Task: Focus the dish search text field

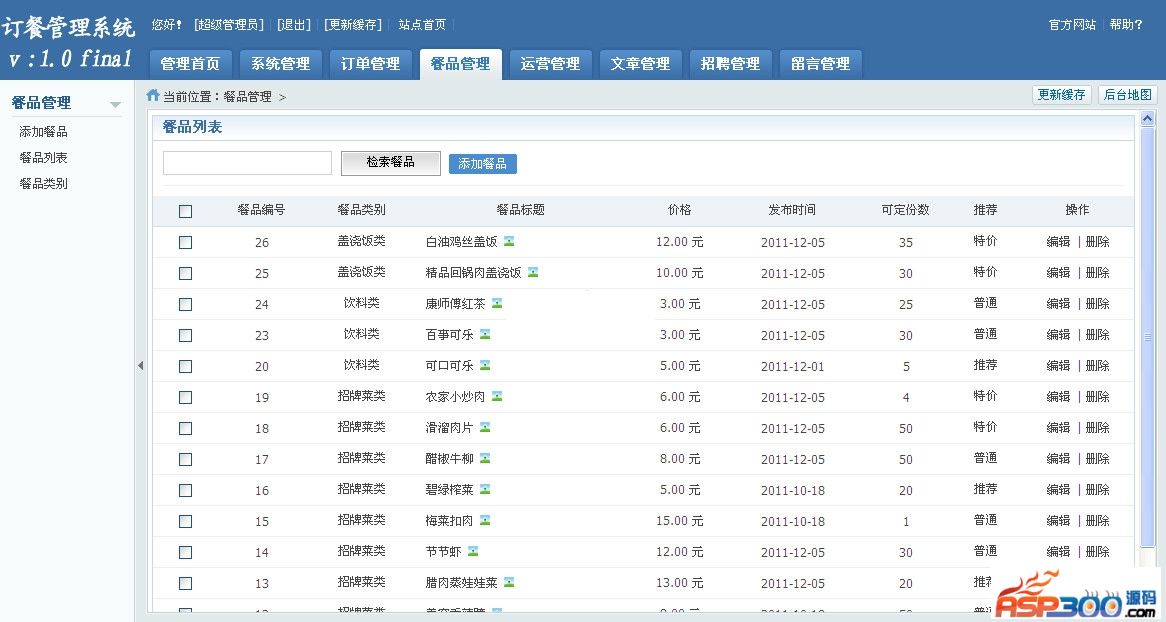Action: (247, 163)
